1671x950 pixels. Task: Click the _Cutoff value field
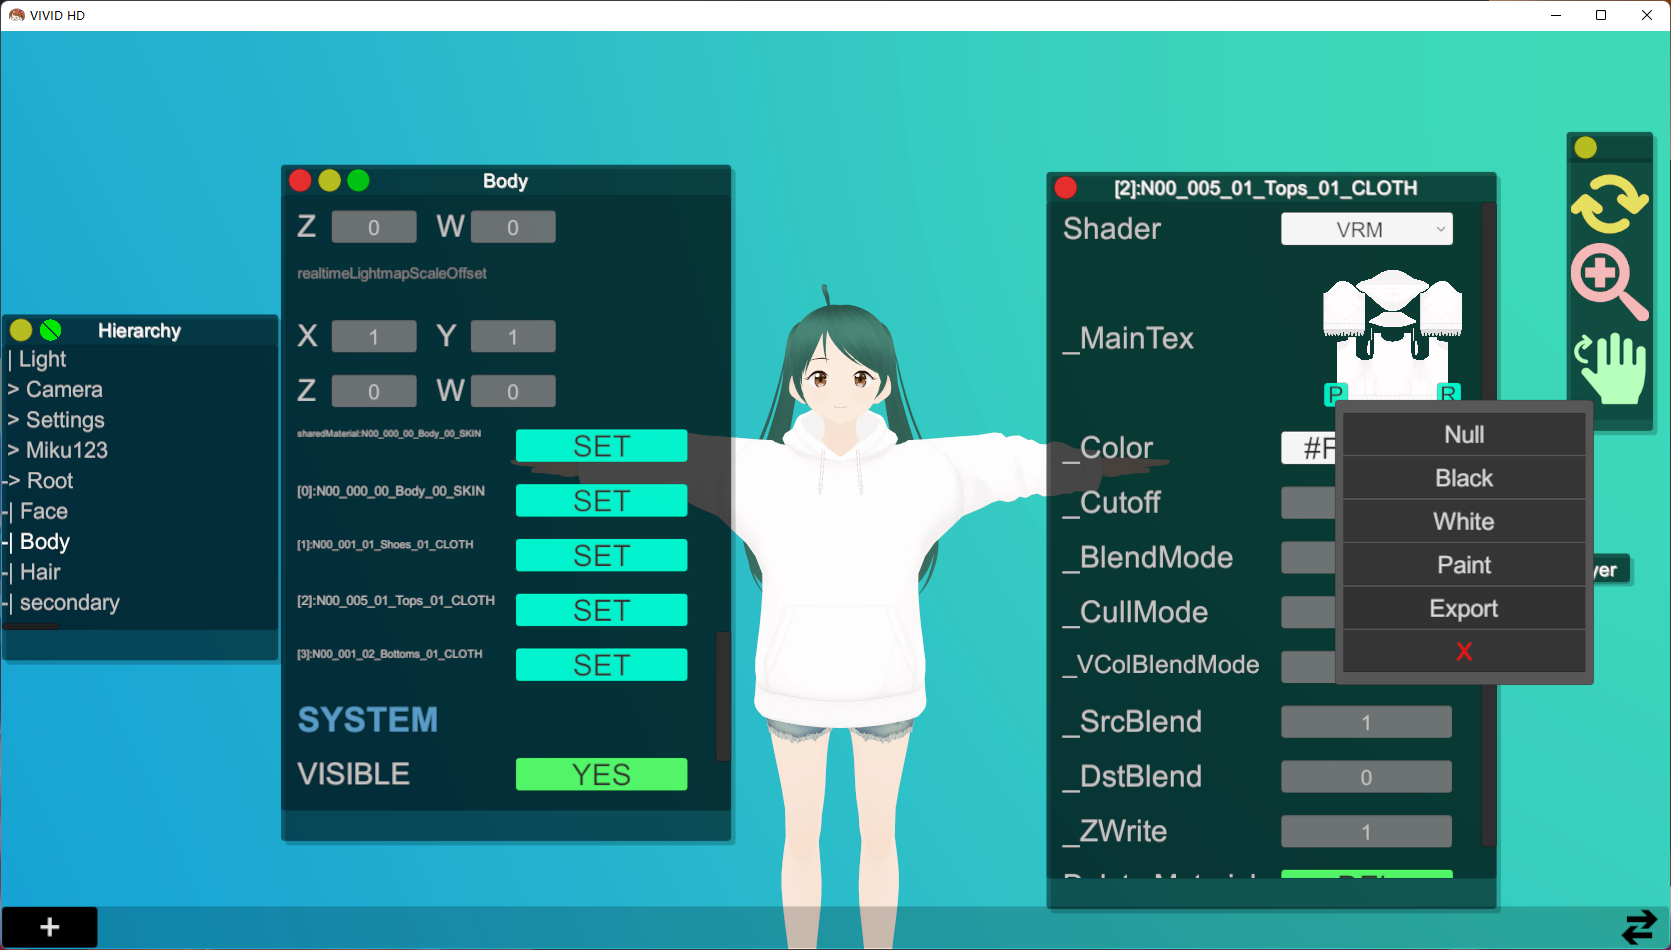[x=1309, y=503]
